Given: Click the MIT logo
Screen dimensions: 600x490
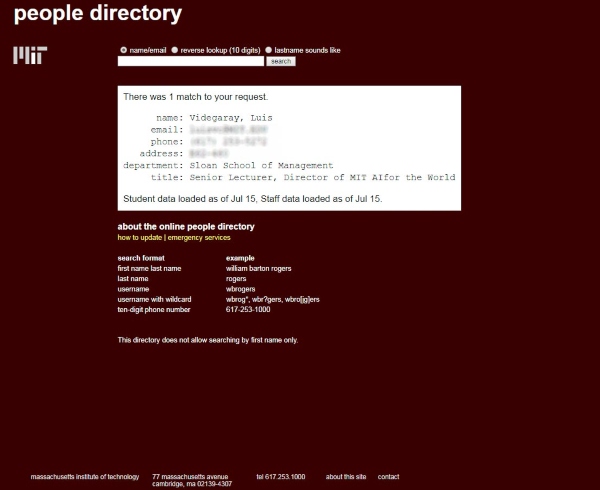Looking at the screenshot, I should [x=30, y=55].
